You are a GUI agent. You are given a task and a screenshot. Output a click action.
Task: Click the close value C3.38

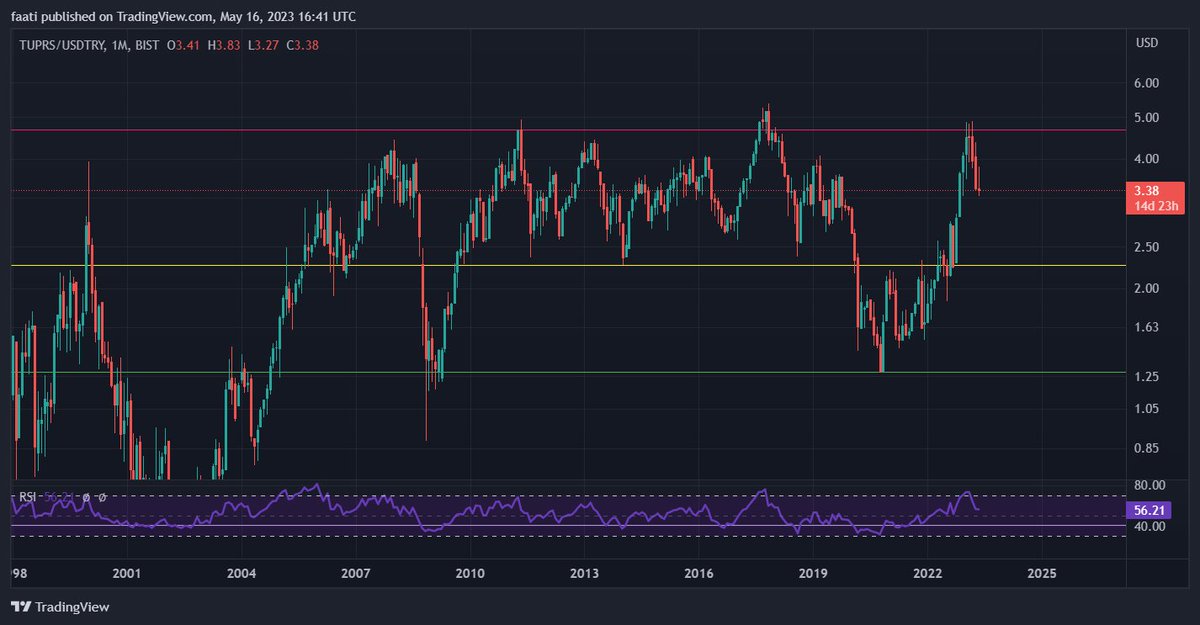(x=303, y=44)
